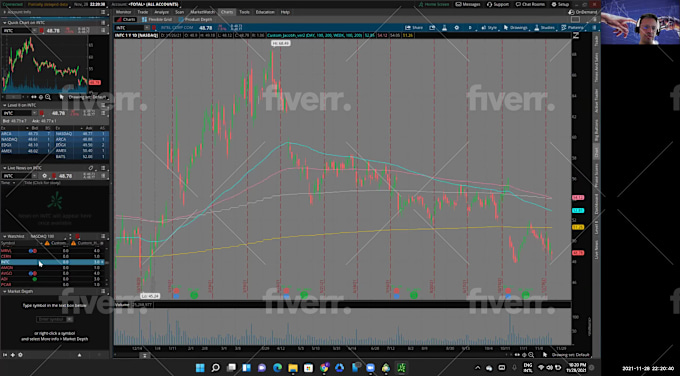Click the BATS ask row in Level II
680x376 pixels.
pos(81,157)
